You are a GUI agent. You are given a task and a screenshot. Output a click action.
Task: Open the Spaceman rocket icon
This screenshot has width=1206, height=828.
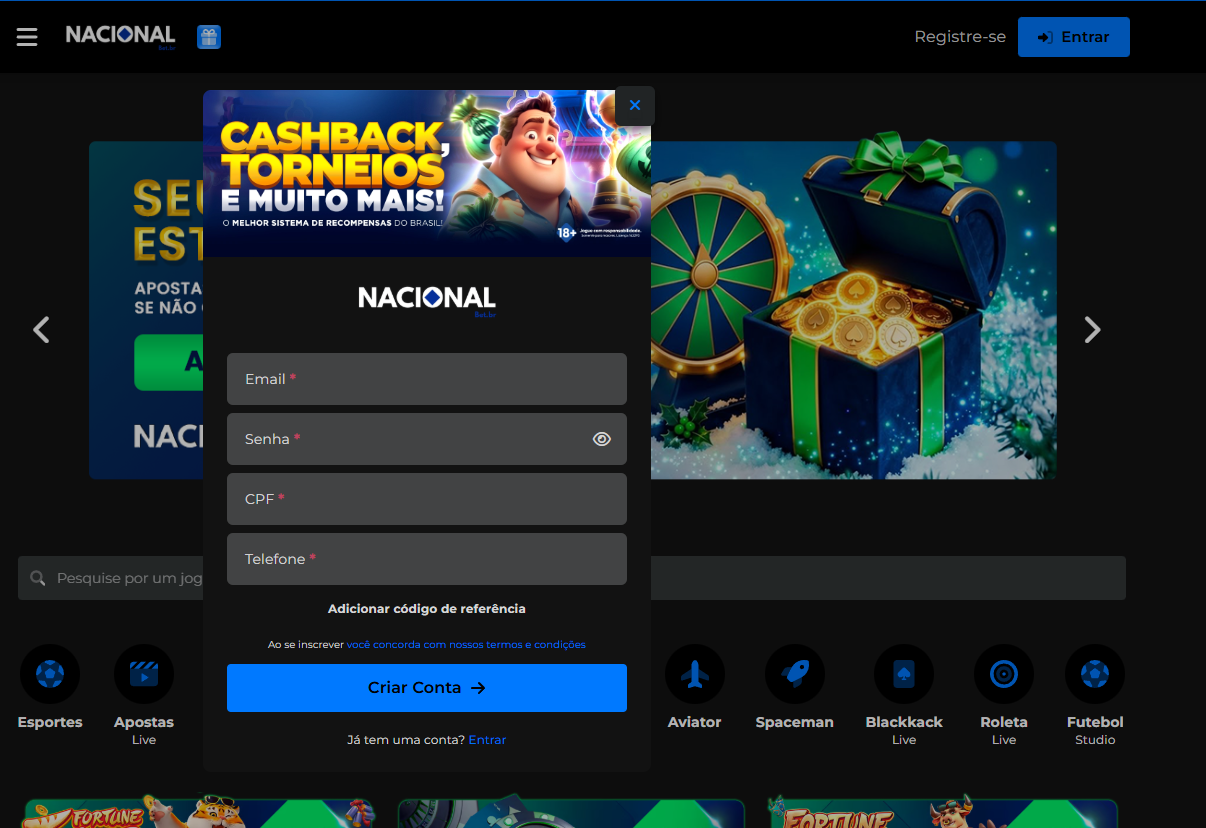[x=794, y=674]
